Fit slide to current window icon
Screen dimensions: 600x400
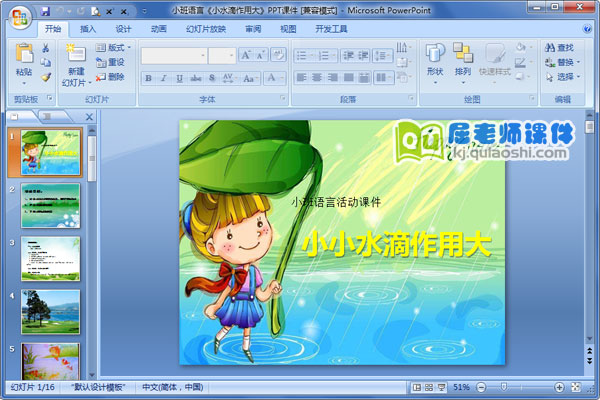[576, 387]
